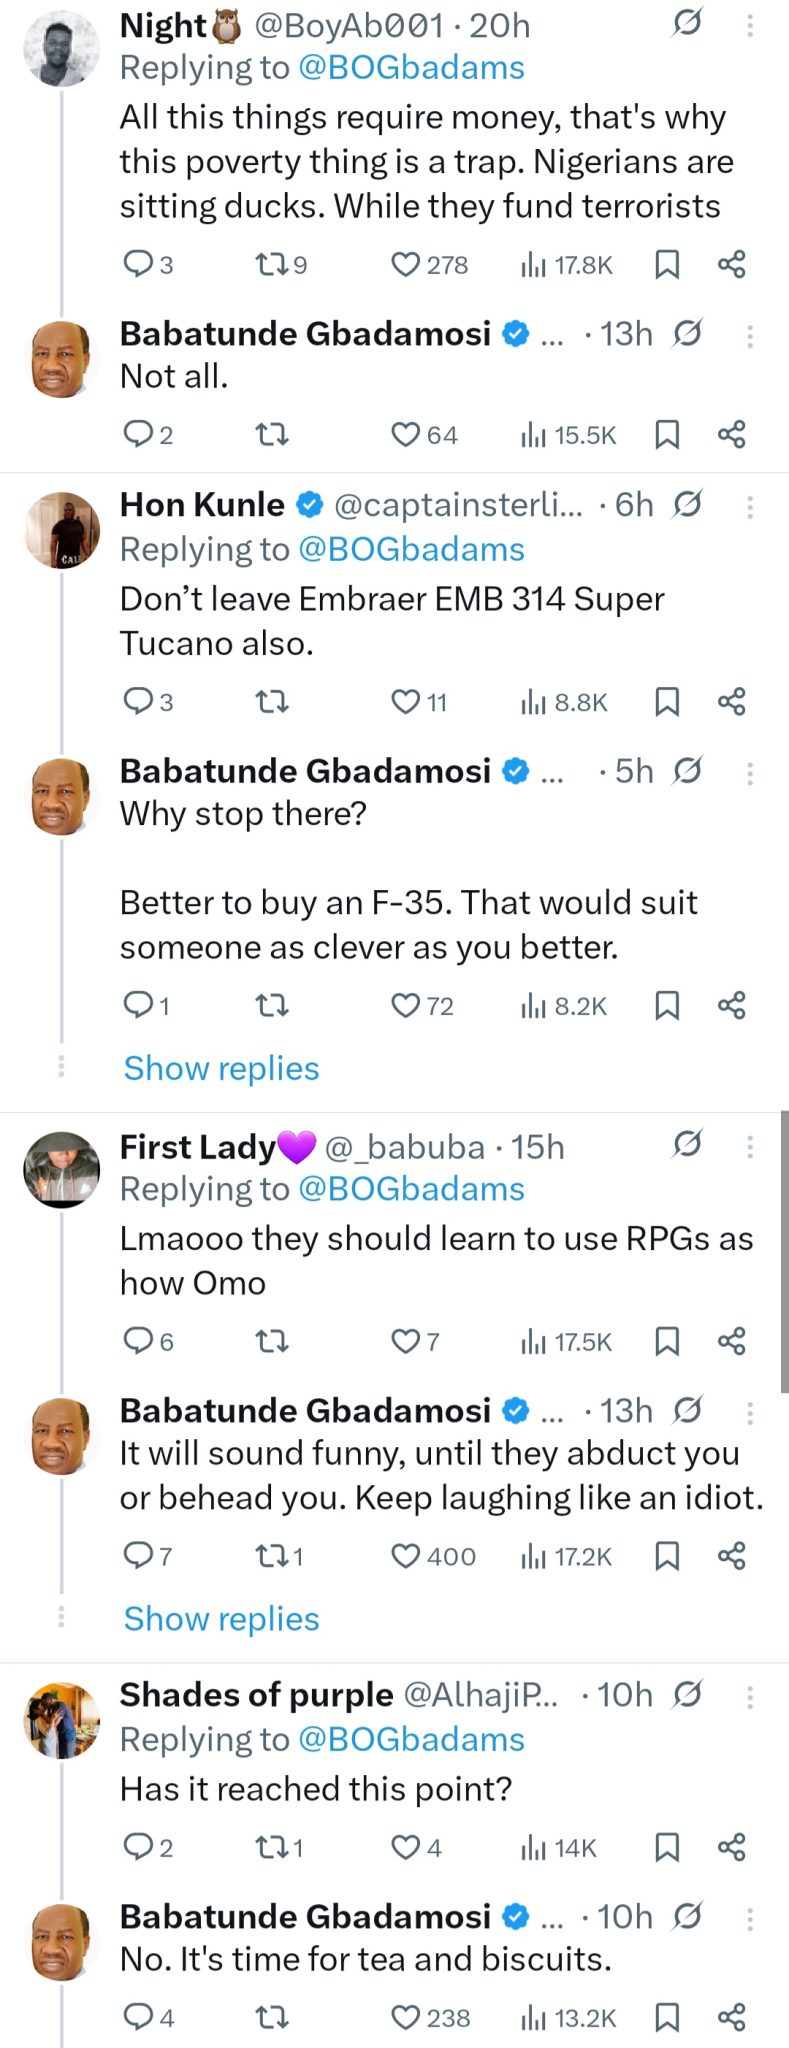Open First Lady's profile picture
The width and height of the screenshot is (789, 2048).
click(62, 1169)
